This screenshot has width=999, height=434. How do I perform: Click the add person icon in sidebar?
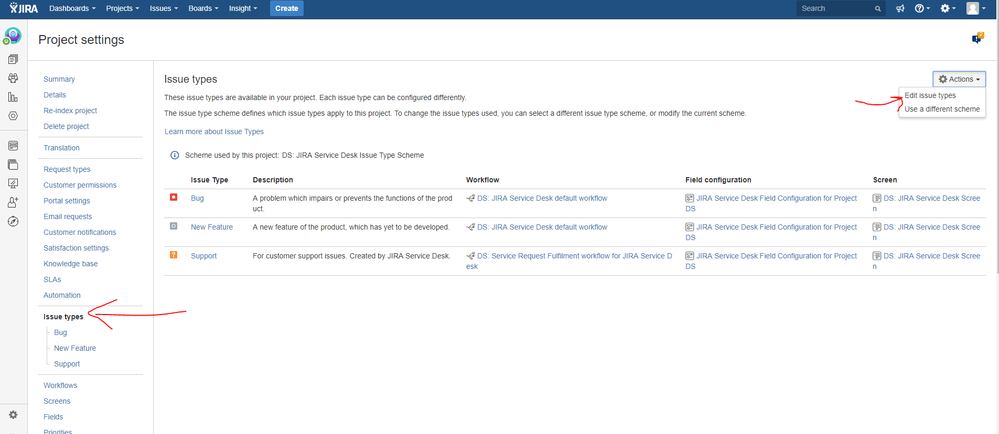(13, 202)
